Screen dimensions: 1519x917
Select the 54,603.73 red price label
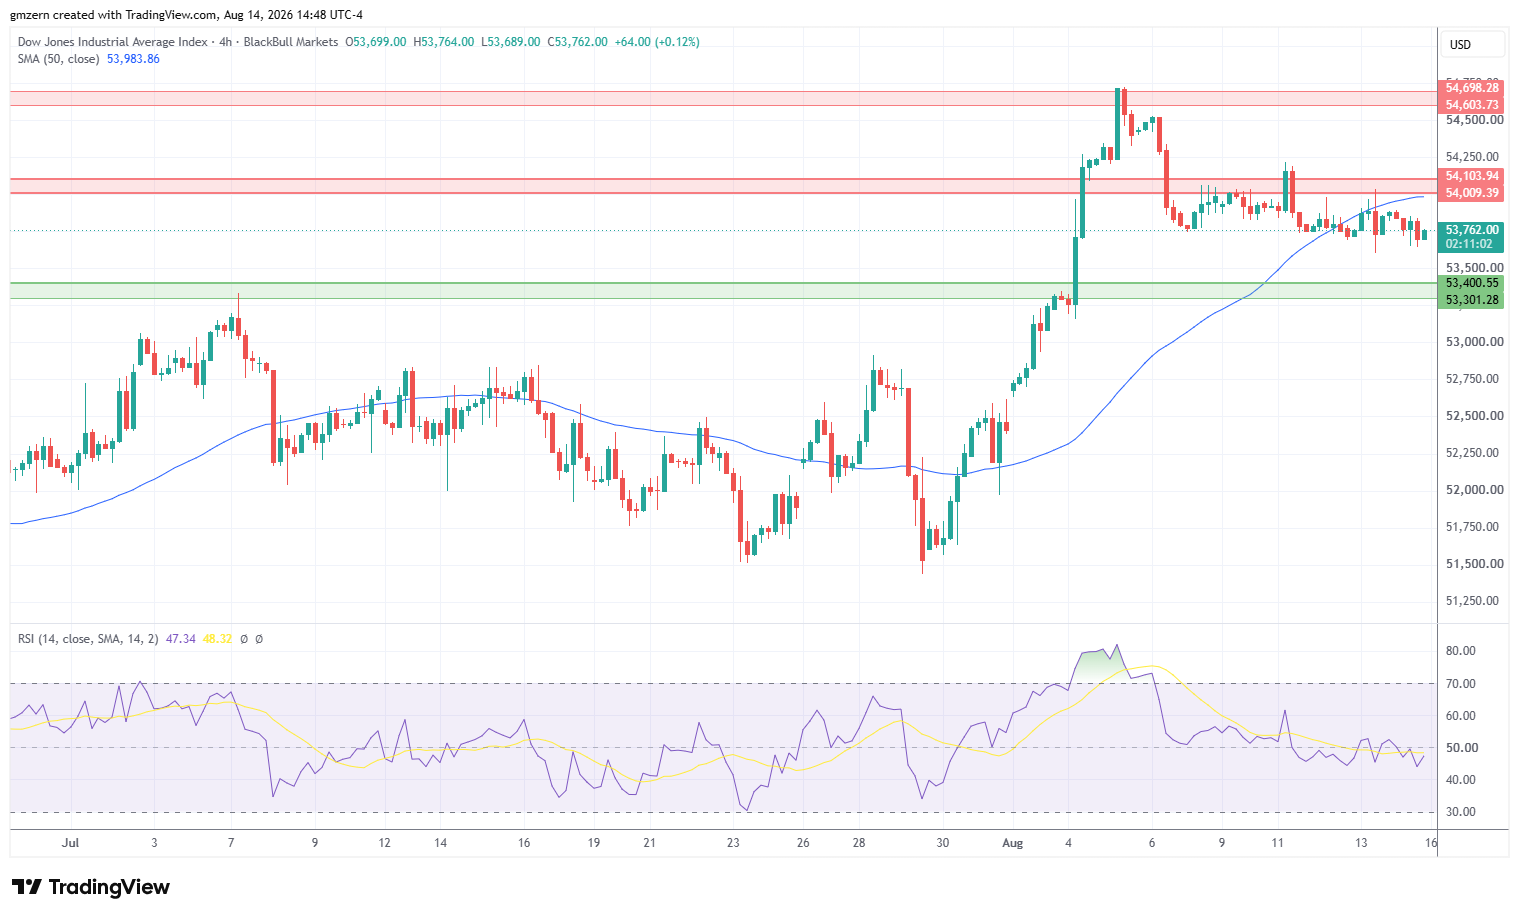tap(1472, 105)
